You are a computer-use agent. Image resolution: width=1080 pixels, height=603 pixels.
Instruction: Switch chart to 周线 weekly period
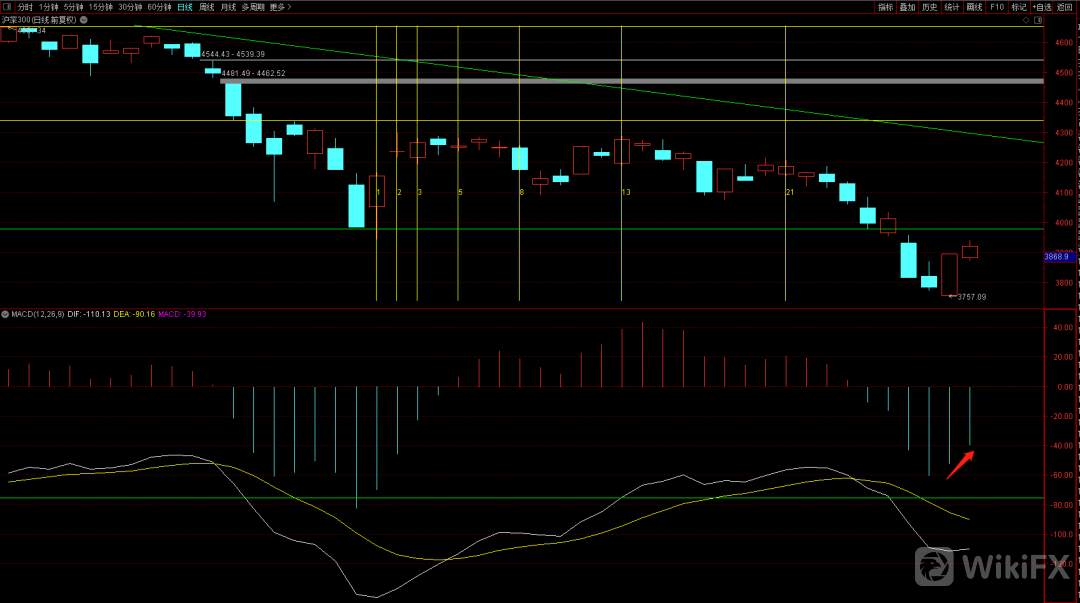(x=207, y=7)
